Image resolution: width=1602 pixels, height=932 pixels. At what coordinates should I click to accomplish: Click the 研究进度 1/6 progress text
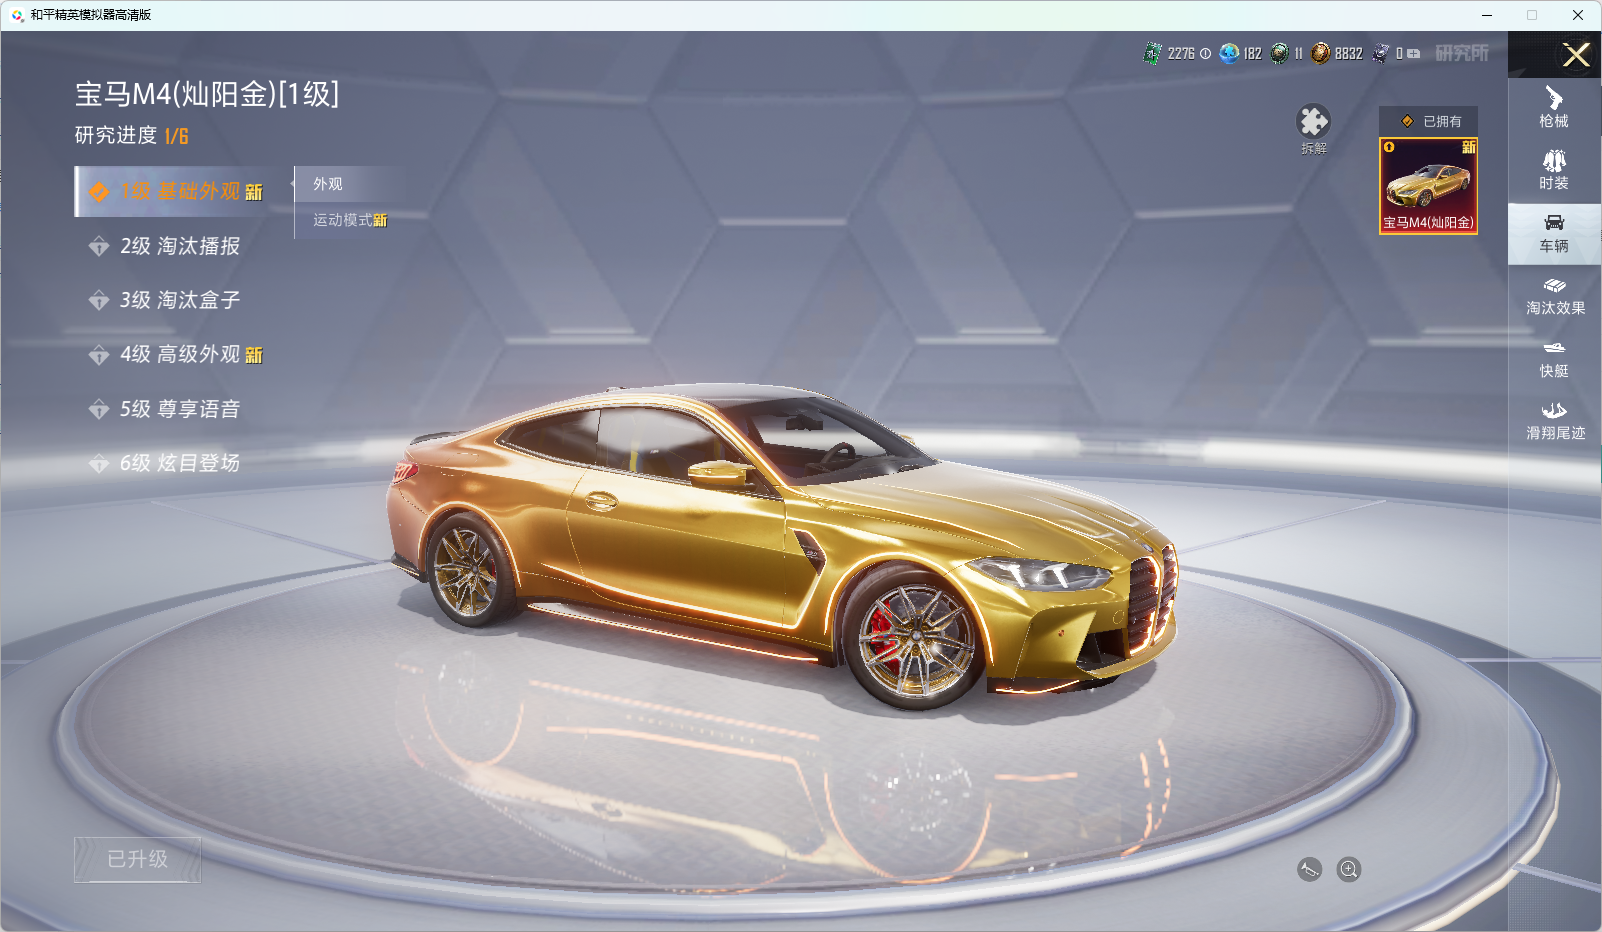132,135
